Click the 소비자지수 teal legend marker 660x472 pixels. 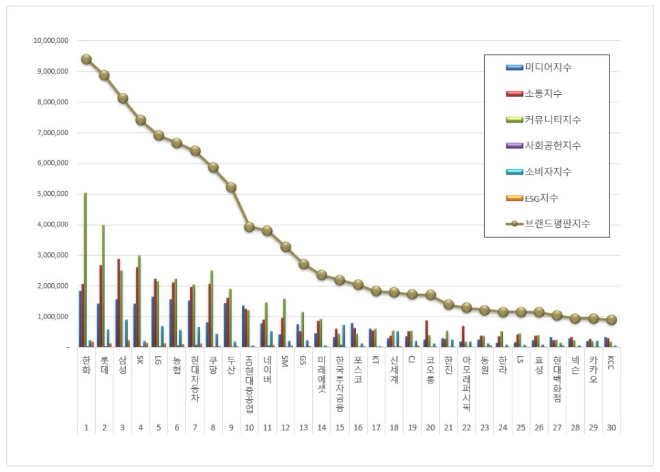pyautogui.click(x=514, y=171)
